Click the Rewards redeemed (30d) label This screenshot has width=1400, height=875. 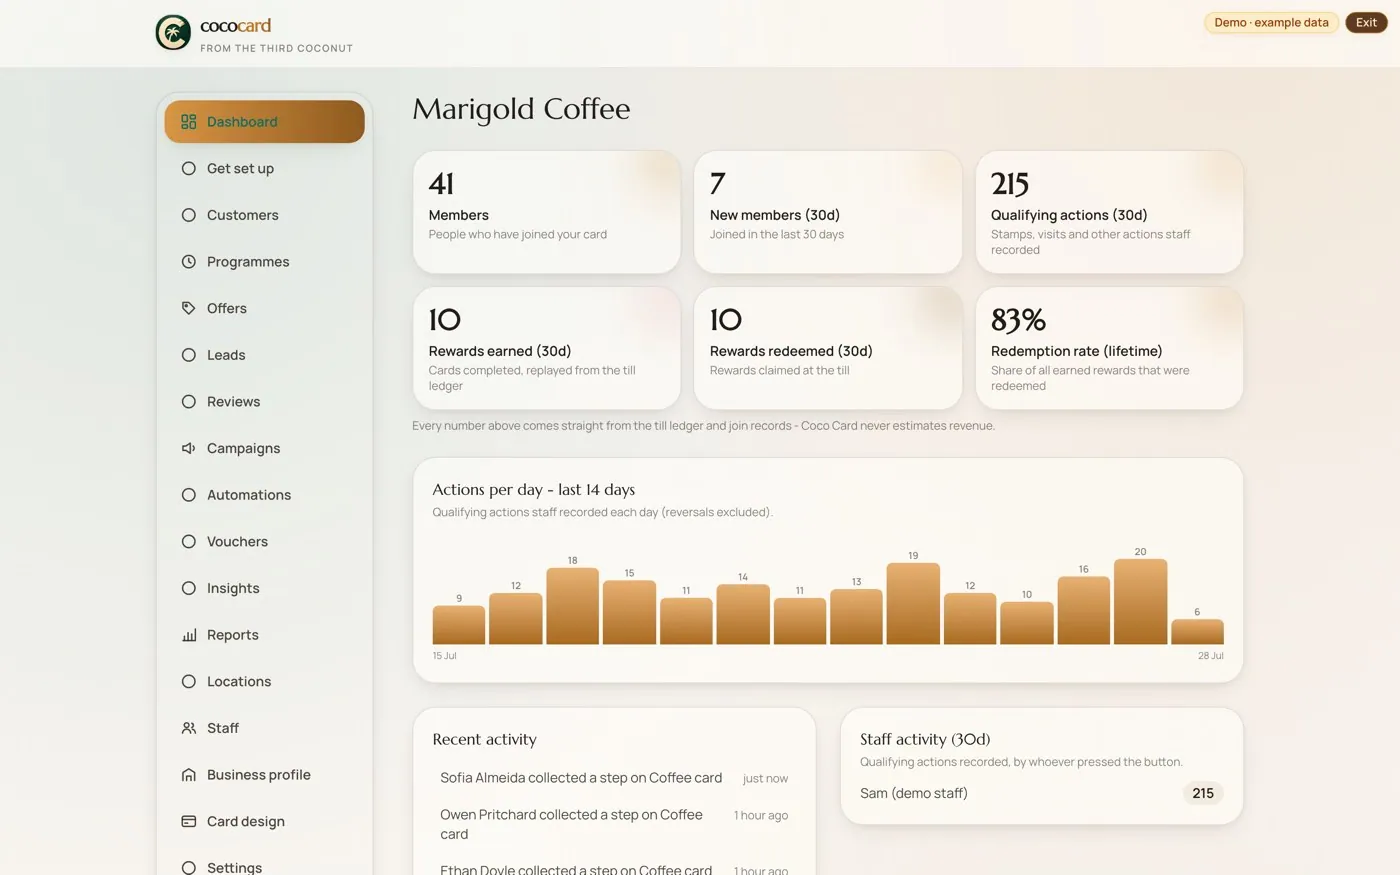(791, 351)
